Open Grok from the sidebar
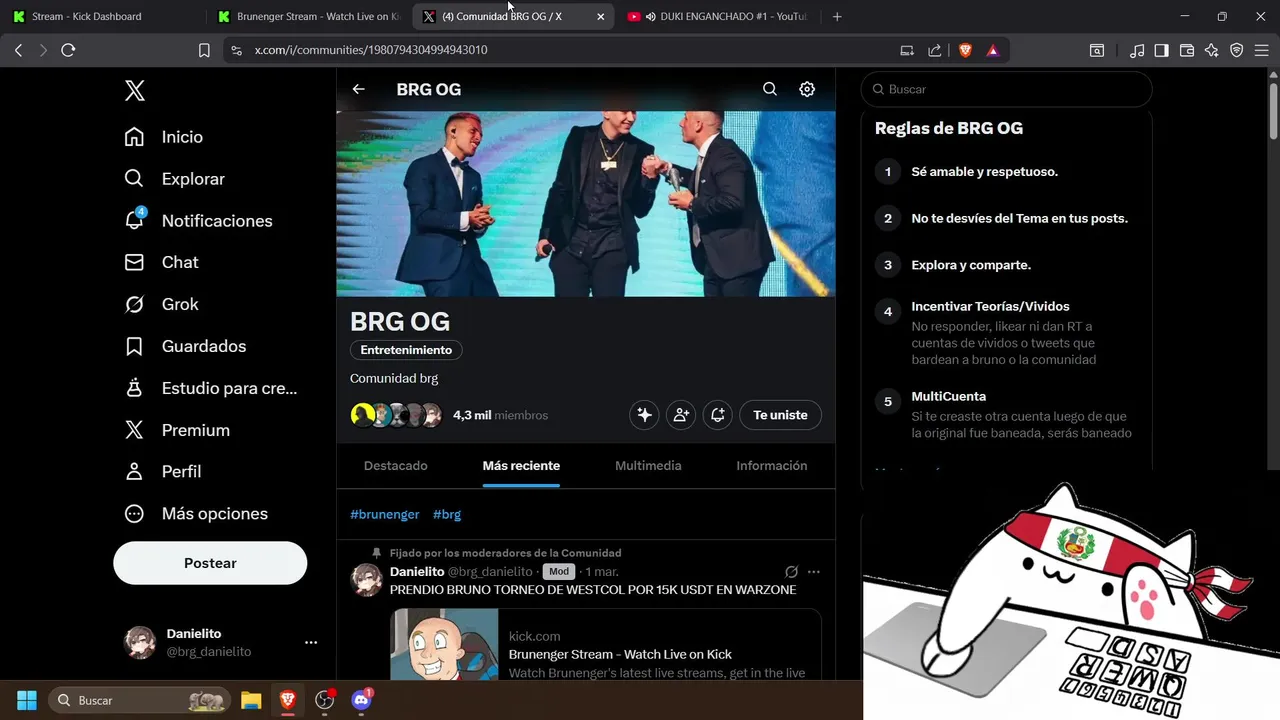The height and width of the screenshot is (720, 1280). [x=161, y=304]
